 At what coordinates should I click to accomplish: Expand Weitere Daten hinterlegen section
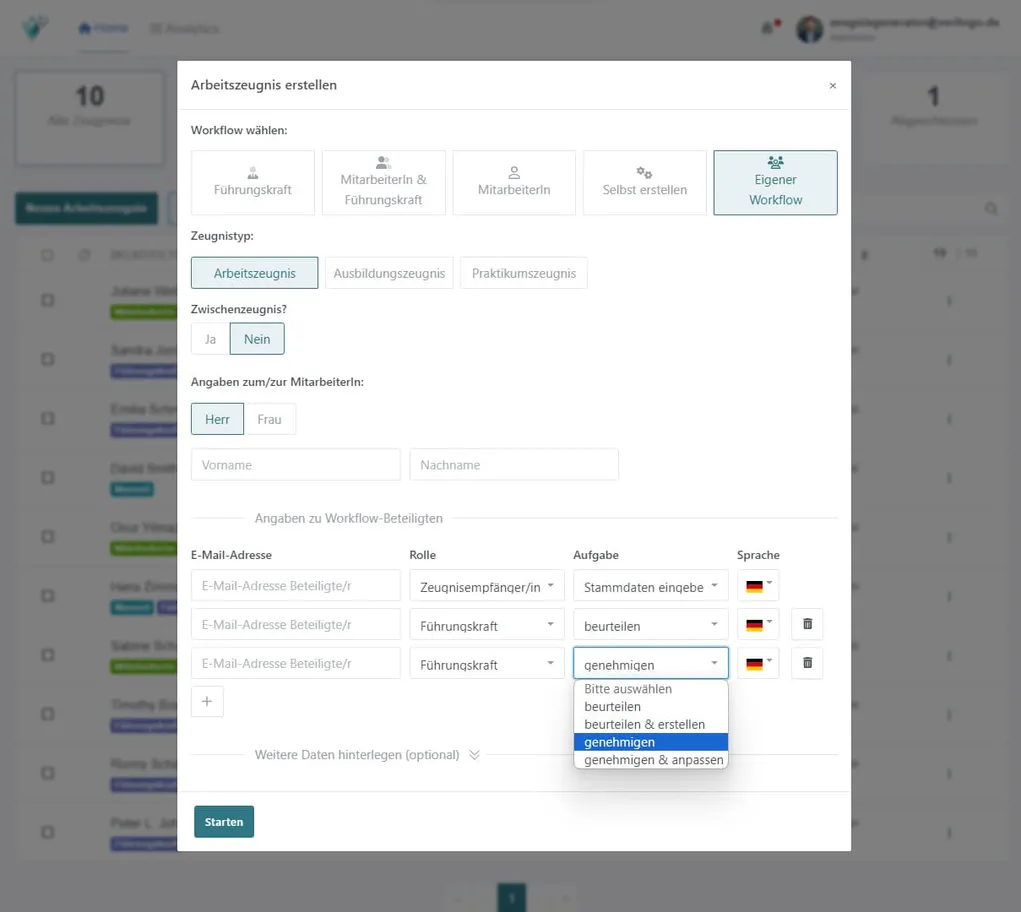point(367,754)
